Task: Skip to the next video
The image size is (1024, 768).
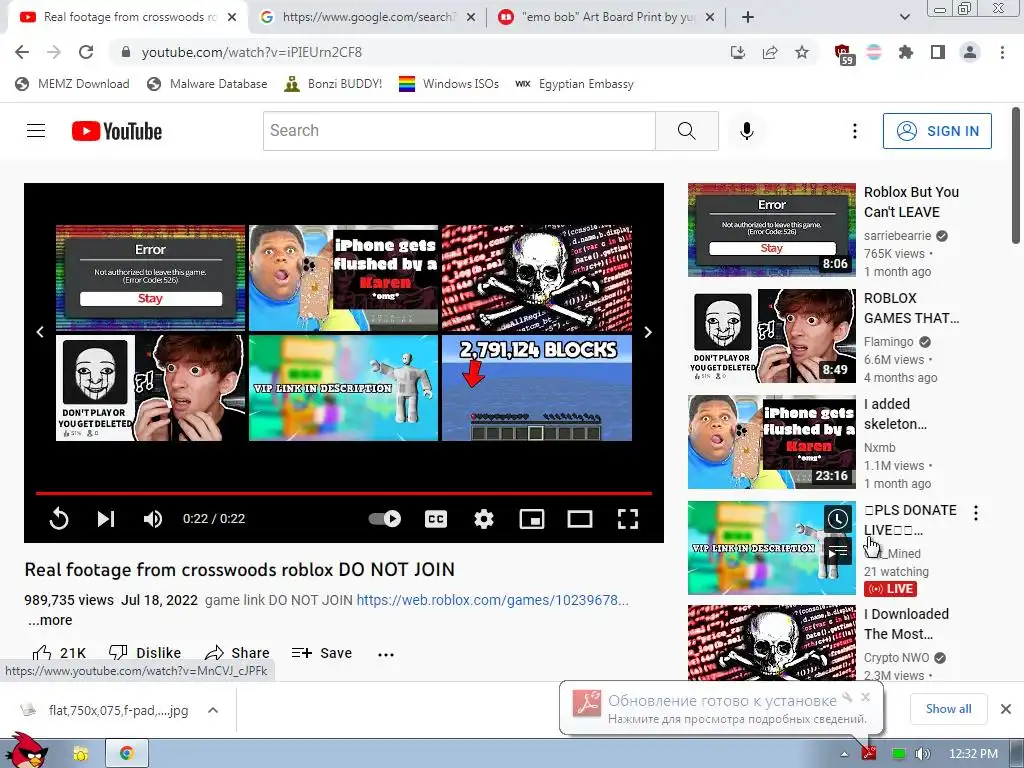Action: tap(106, 519)
